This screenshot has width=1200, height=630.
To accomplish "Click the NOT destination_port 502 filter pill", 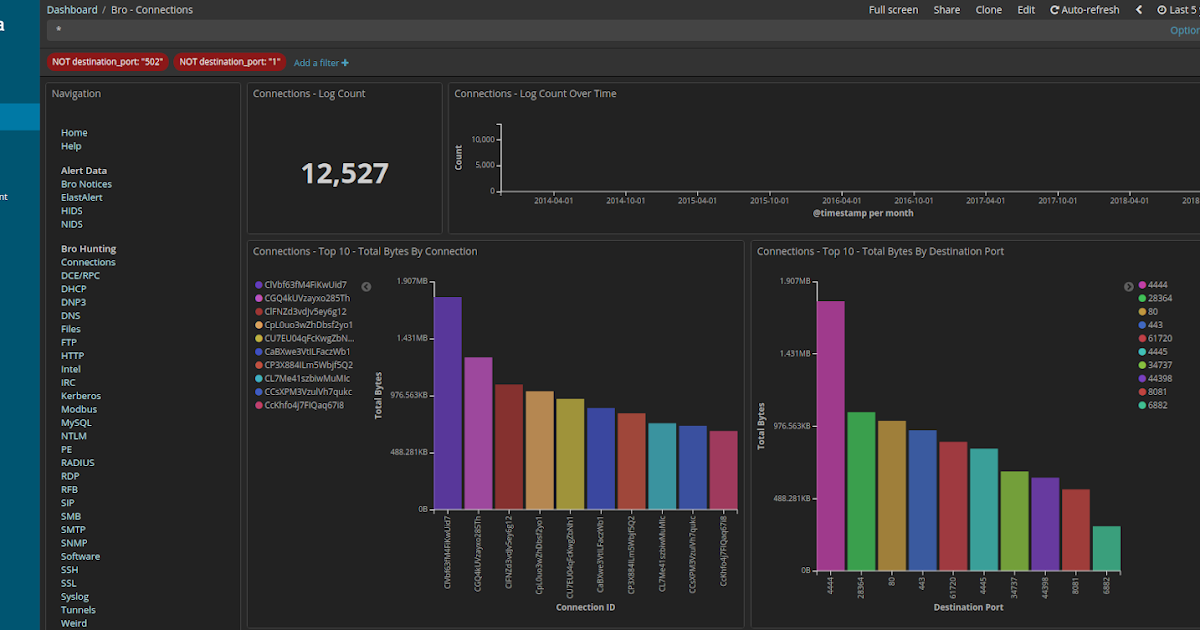I will point(106,61).
